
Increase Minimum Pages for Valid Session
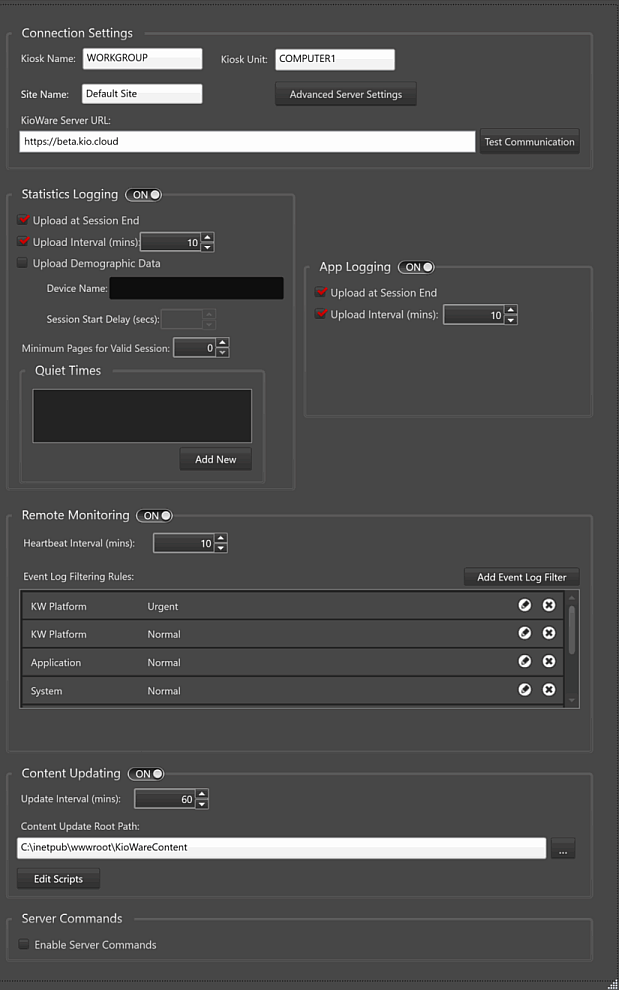click(x=223, y=343)
